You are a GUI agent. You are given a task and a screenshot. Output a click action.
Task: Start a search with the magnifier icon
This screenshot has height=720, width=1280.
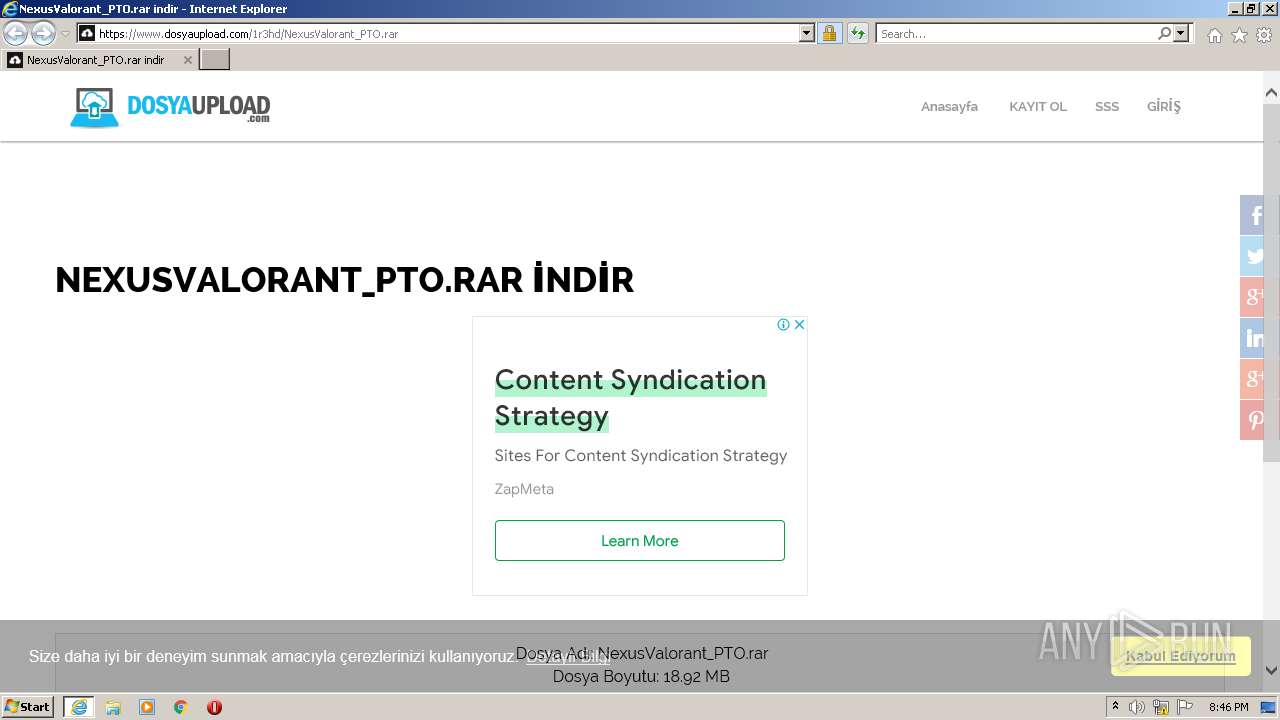pyautogui.click(x=1164, y=34)
